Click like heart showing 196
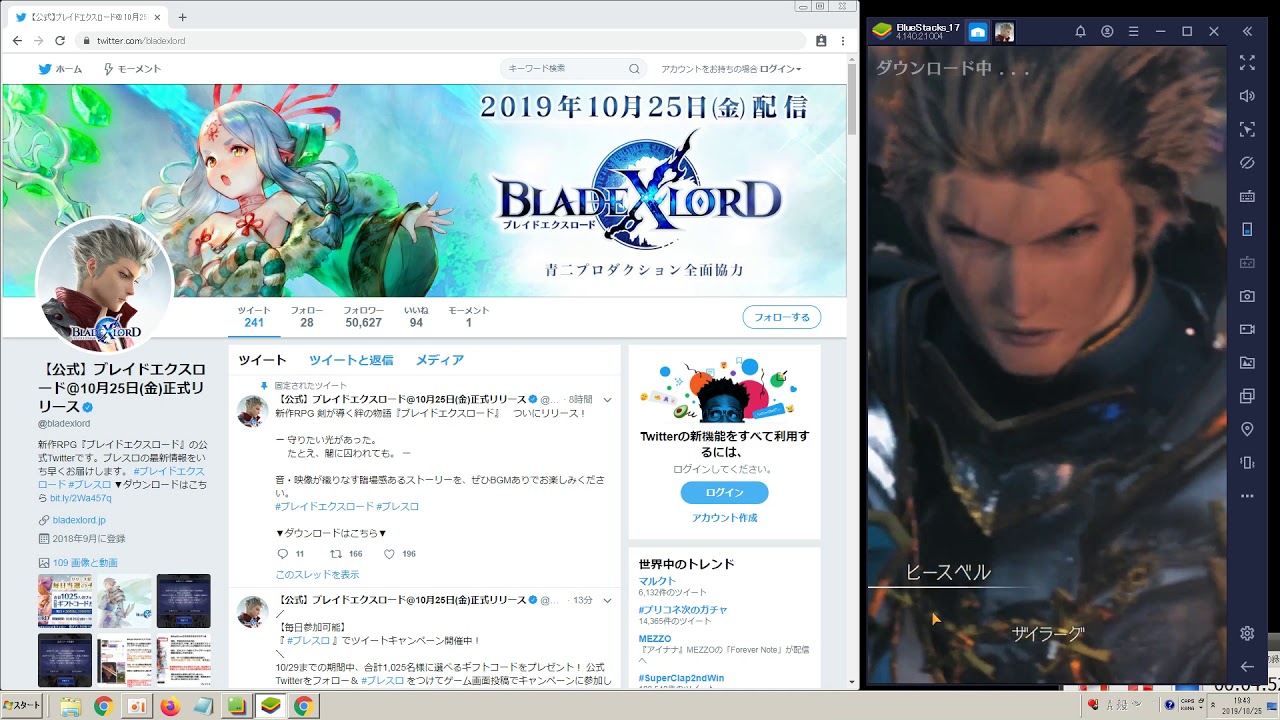The width and height of the screenshot is (1280, 720). [x=390, y=554]
